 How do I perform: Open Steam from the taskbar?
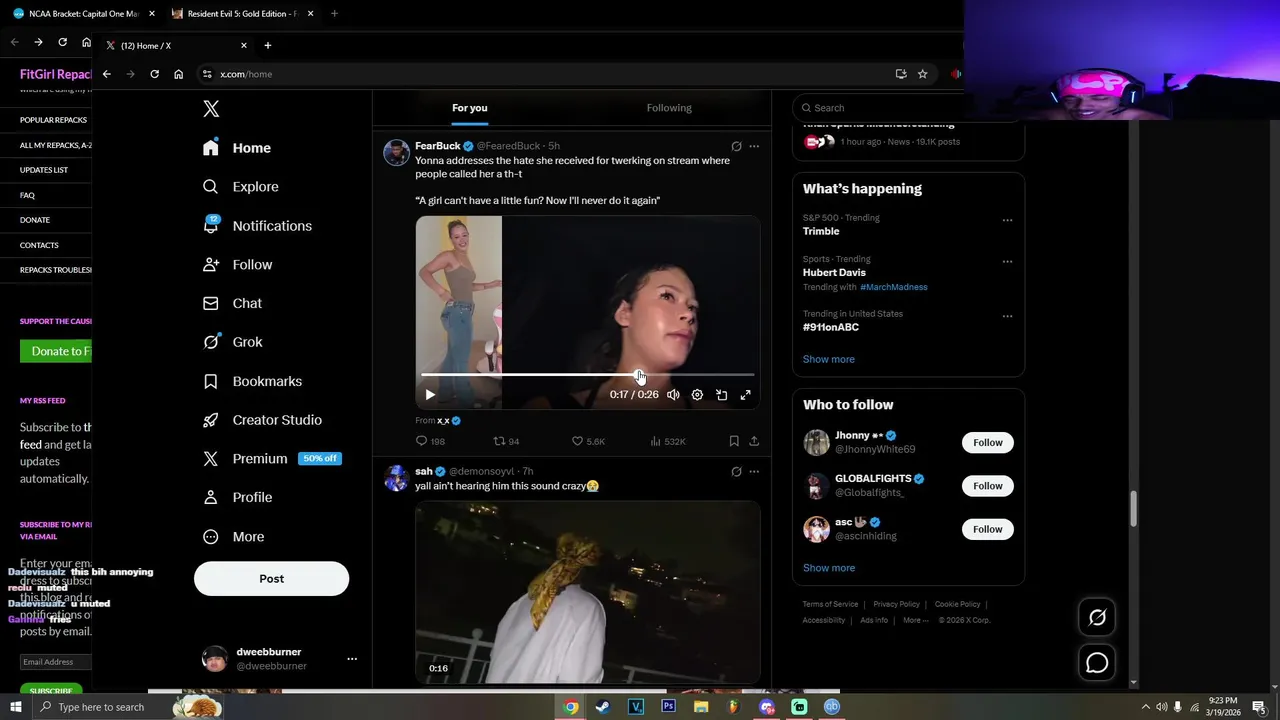(x=603, y=707)
